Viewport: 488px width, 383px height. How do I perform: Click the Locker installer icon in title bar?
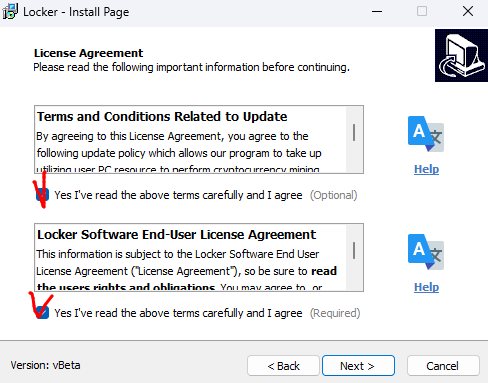[10, 12]
